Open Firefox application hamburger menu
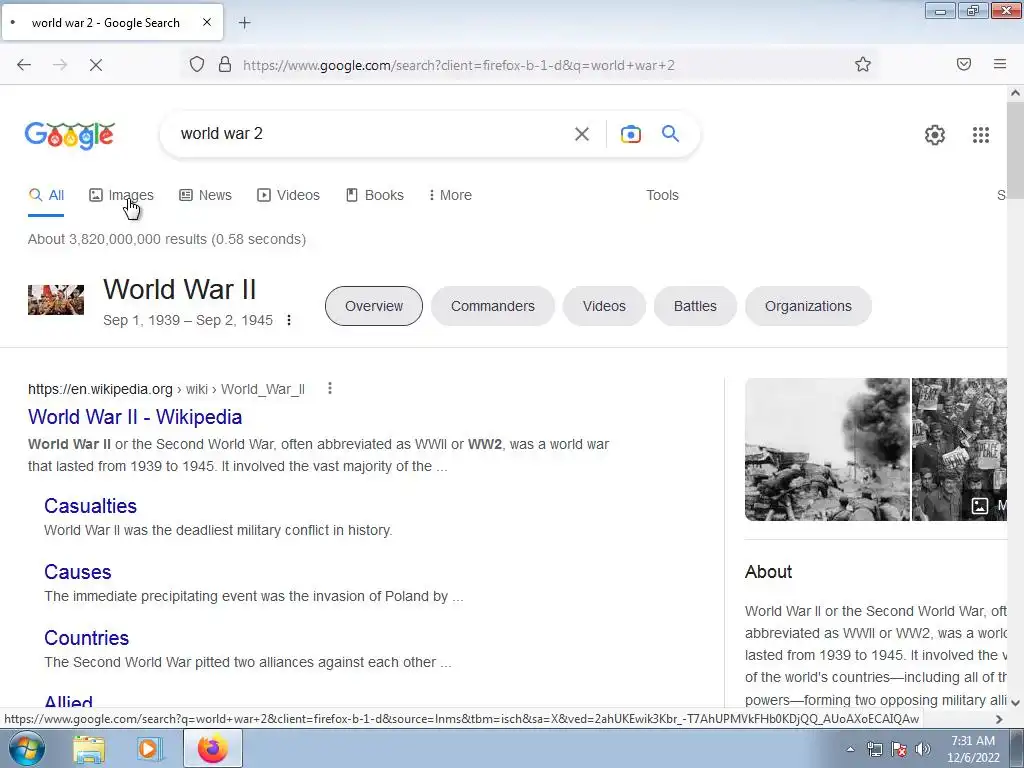 pos(1000,64)
